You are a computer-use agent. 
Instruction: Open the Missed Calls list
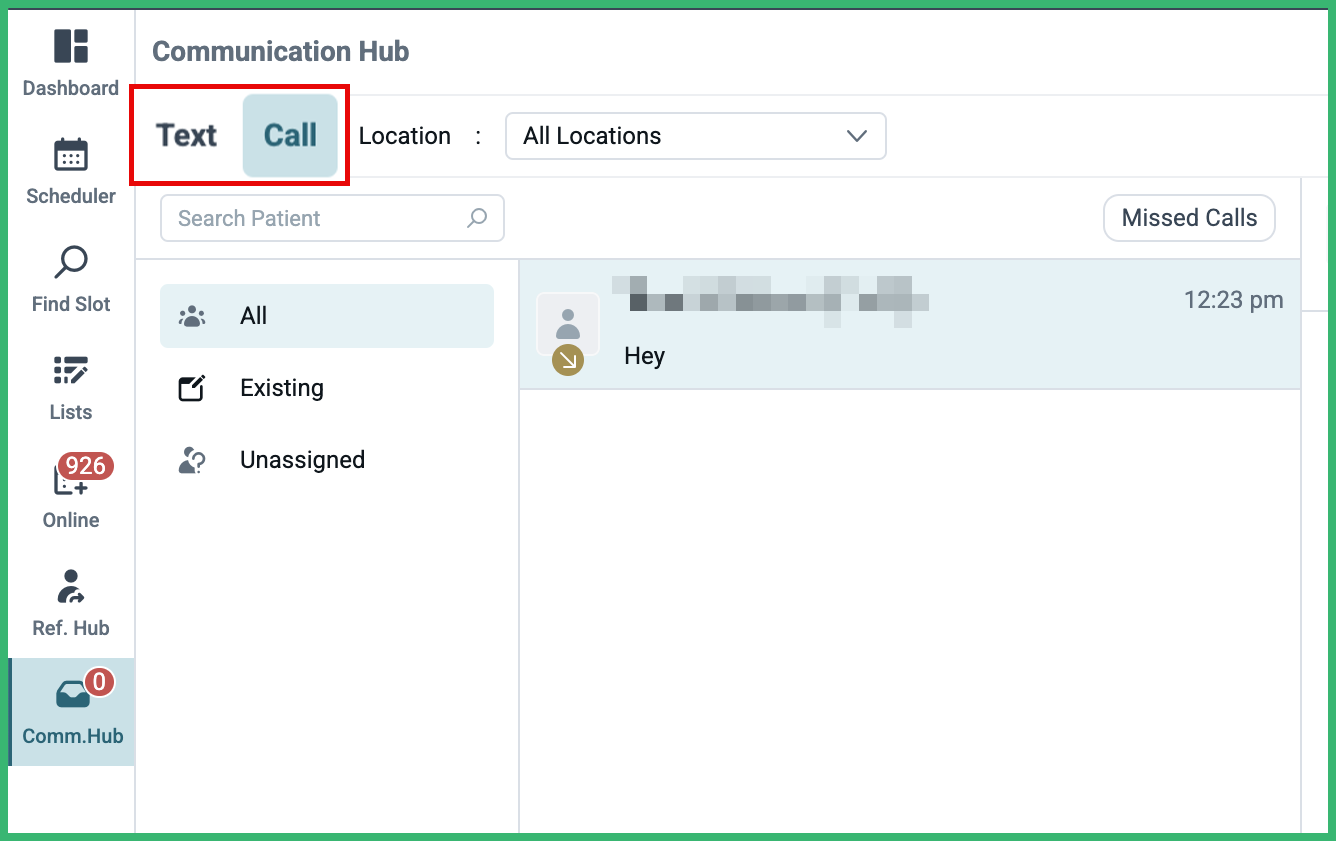click(1189, 218)
